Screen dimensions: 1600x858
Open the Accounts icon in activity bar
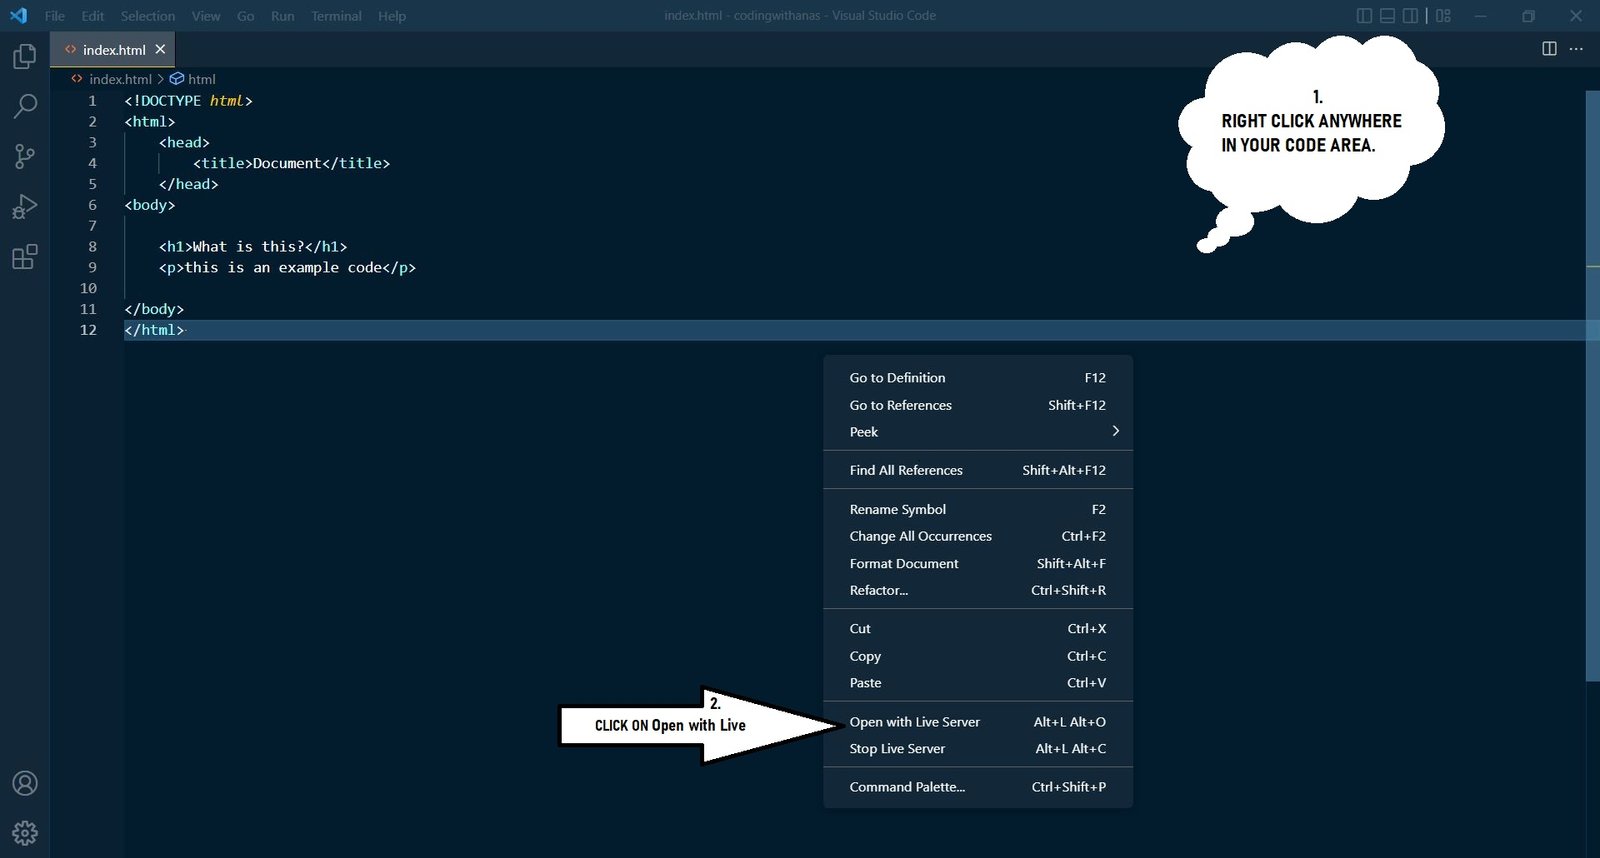pyautogui.click(x=25, y=783)
